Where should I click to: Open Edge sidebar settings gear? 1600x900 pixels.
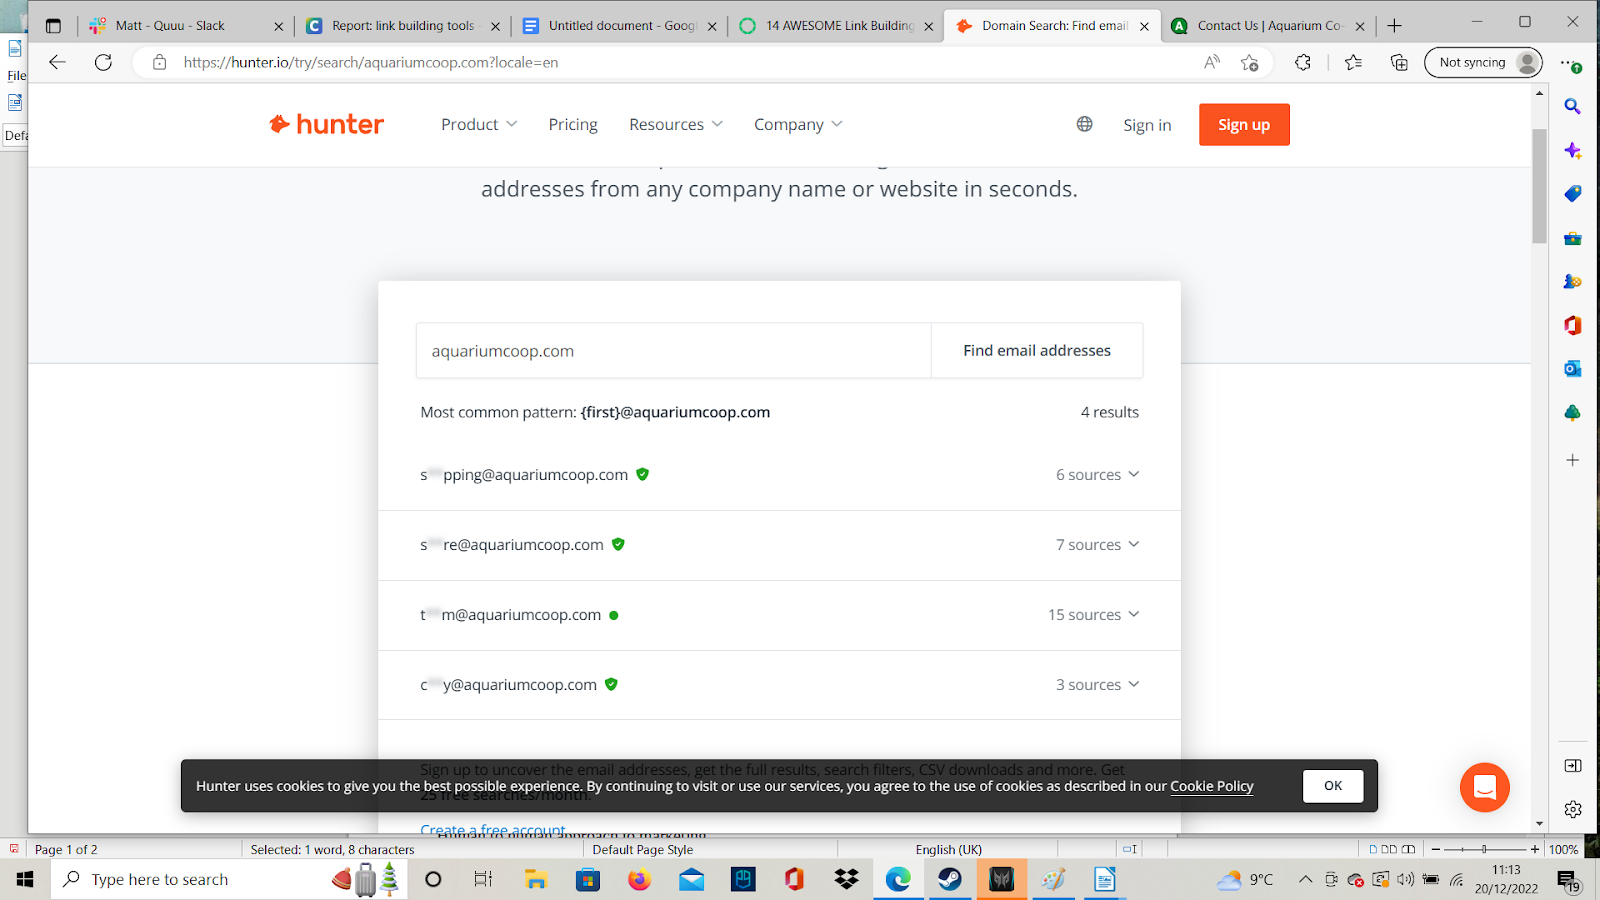[x=1573, y=809]
